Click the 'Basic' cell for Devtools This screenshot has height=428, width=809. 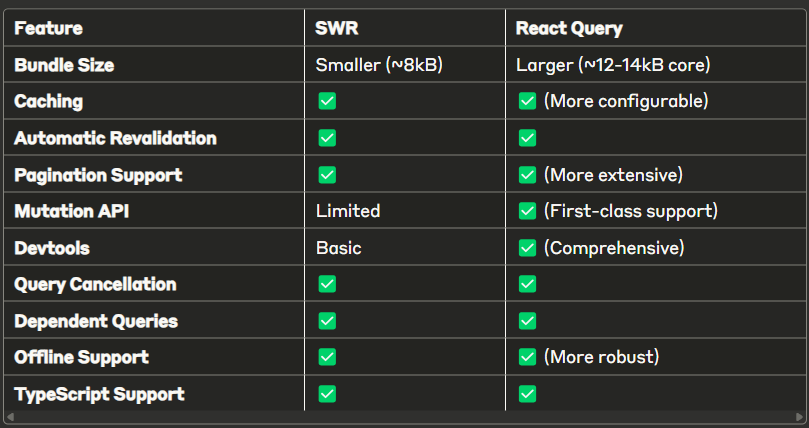tap(338, 248)
